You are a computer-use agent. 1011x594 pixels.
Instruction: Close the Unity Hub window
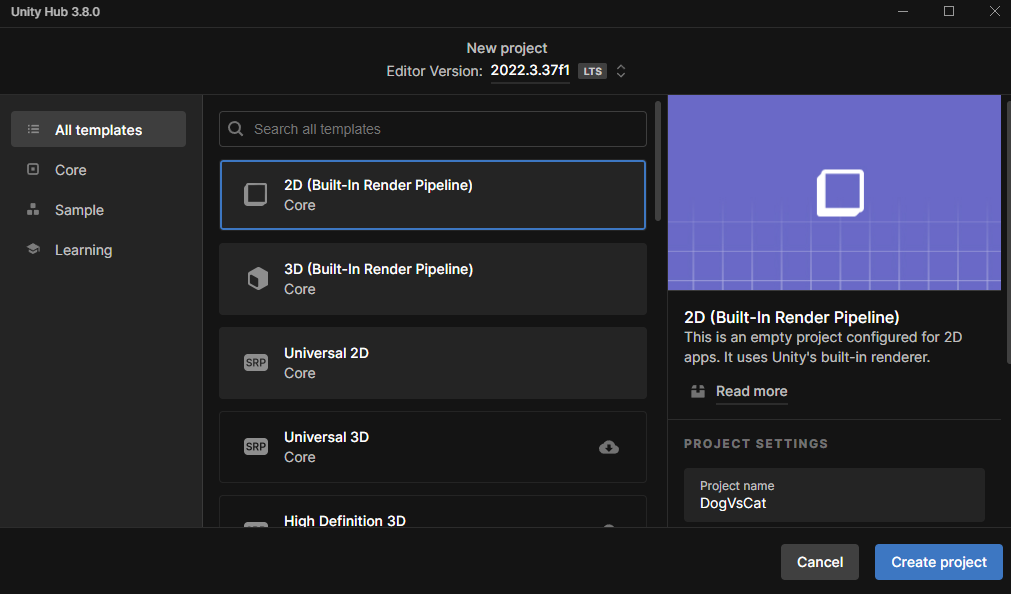point(994,12)
